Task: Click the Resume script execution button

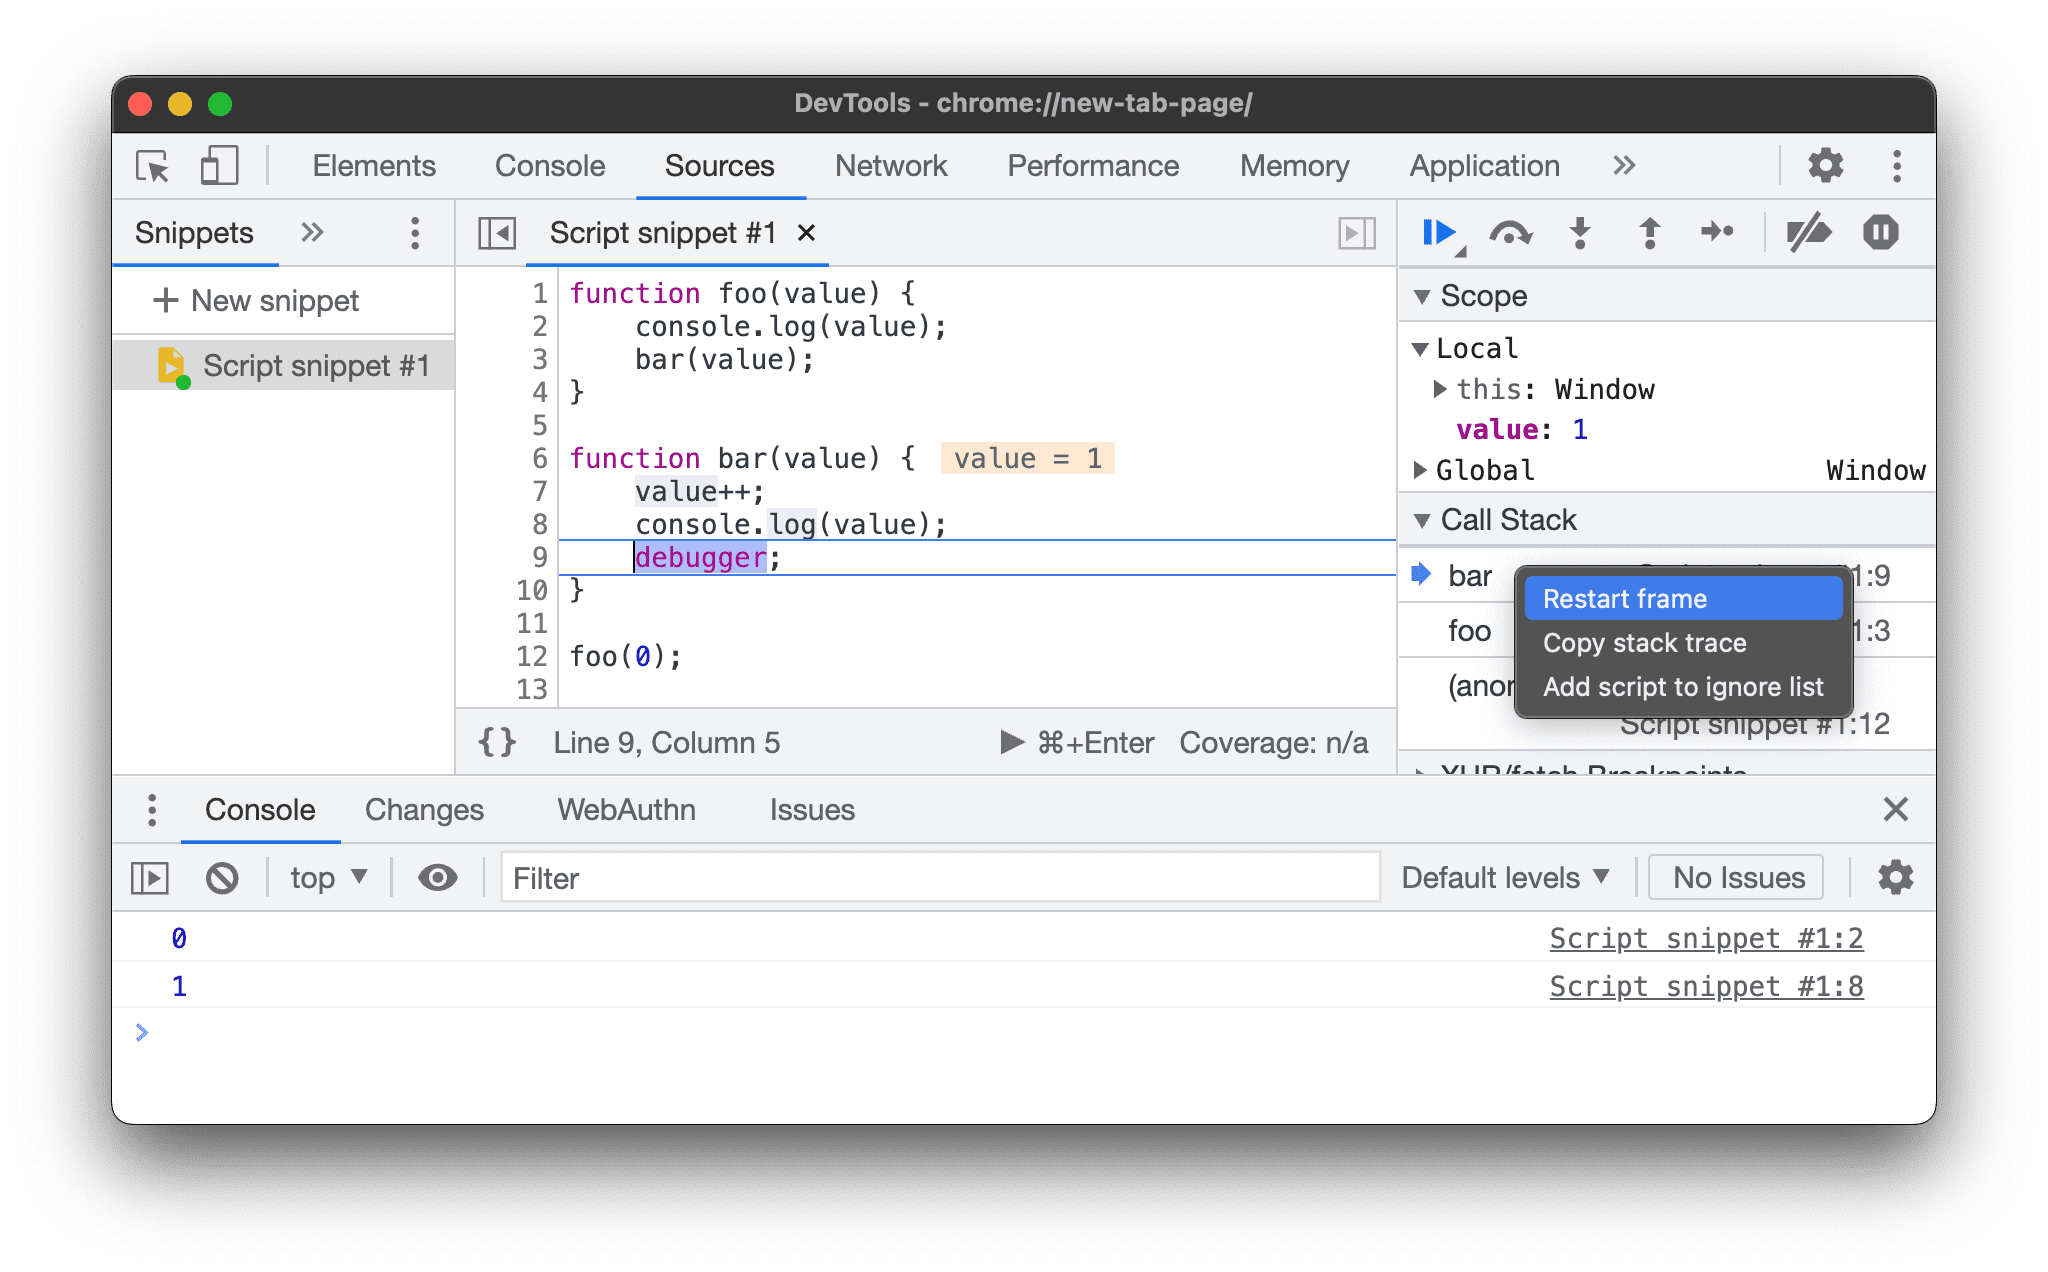Action: pyautogui.click(x=1436, y=232)
